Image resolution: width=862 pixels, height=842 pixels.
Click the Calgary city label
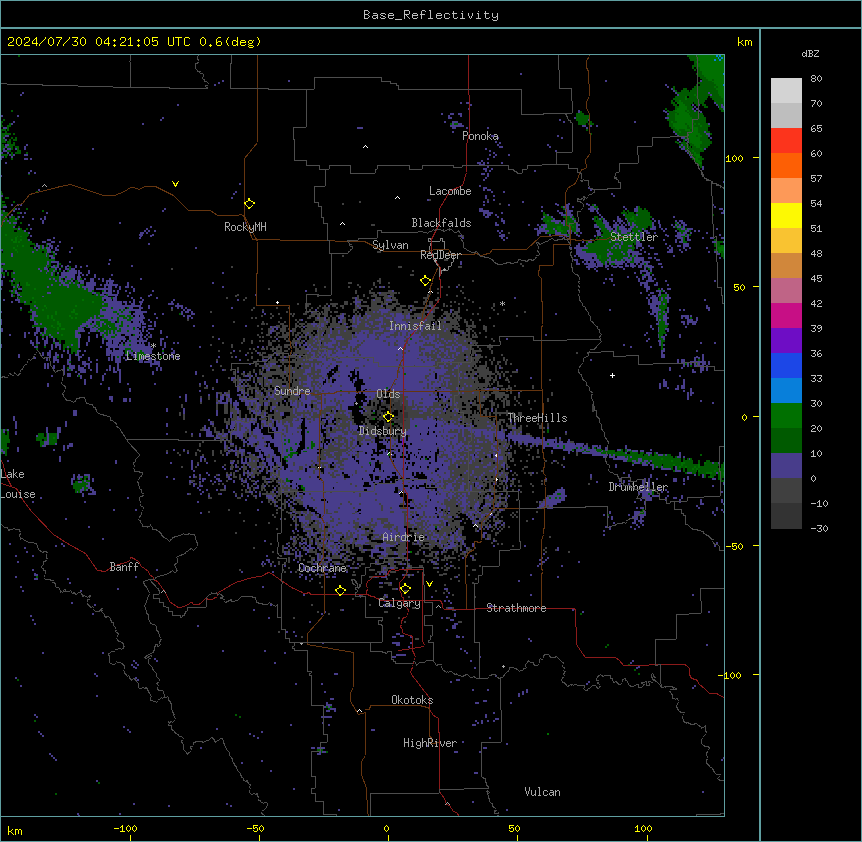399,603
